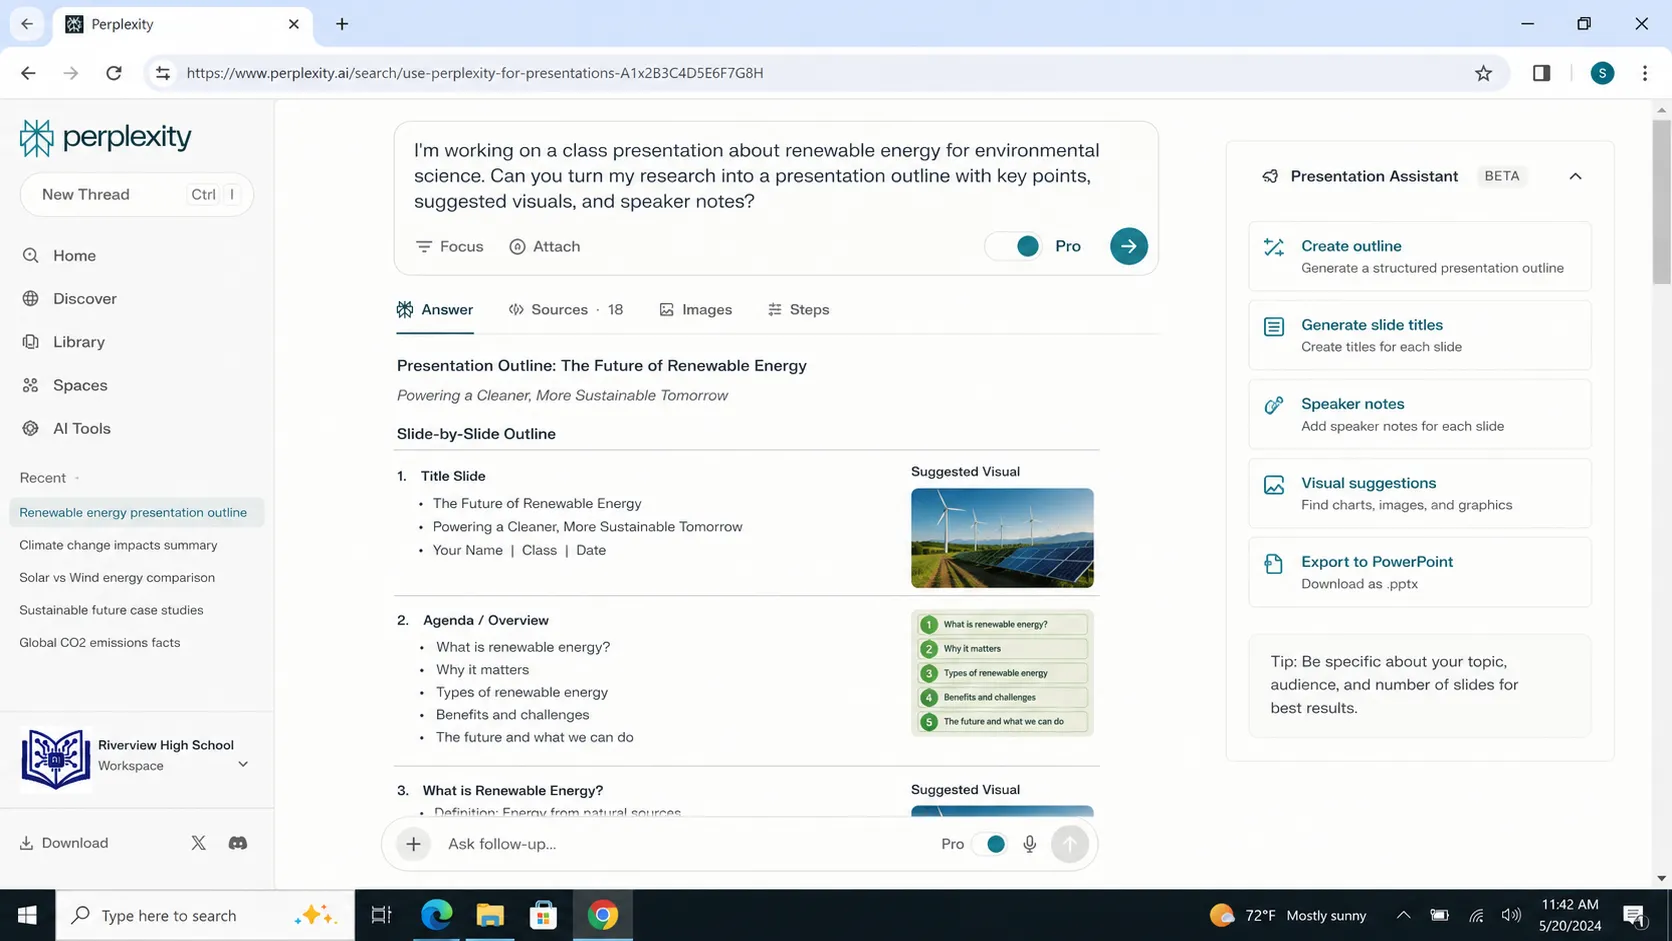Open Microsoft Edge from taskbar

[x=436, y=915]
